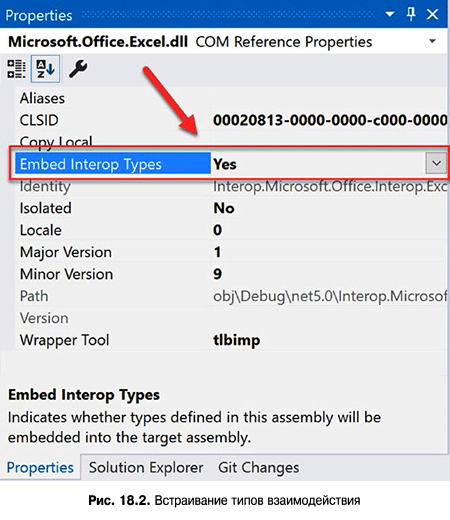The image size is (450, 520).
Task: Select the Properties tab at the bottom
Action: coord(40,467)
